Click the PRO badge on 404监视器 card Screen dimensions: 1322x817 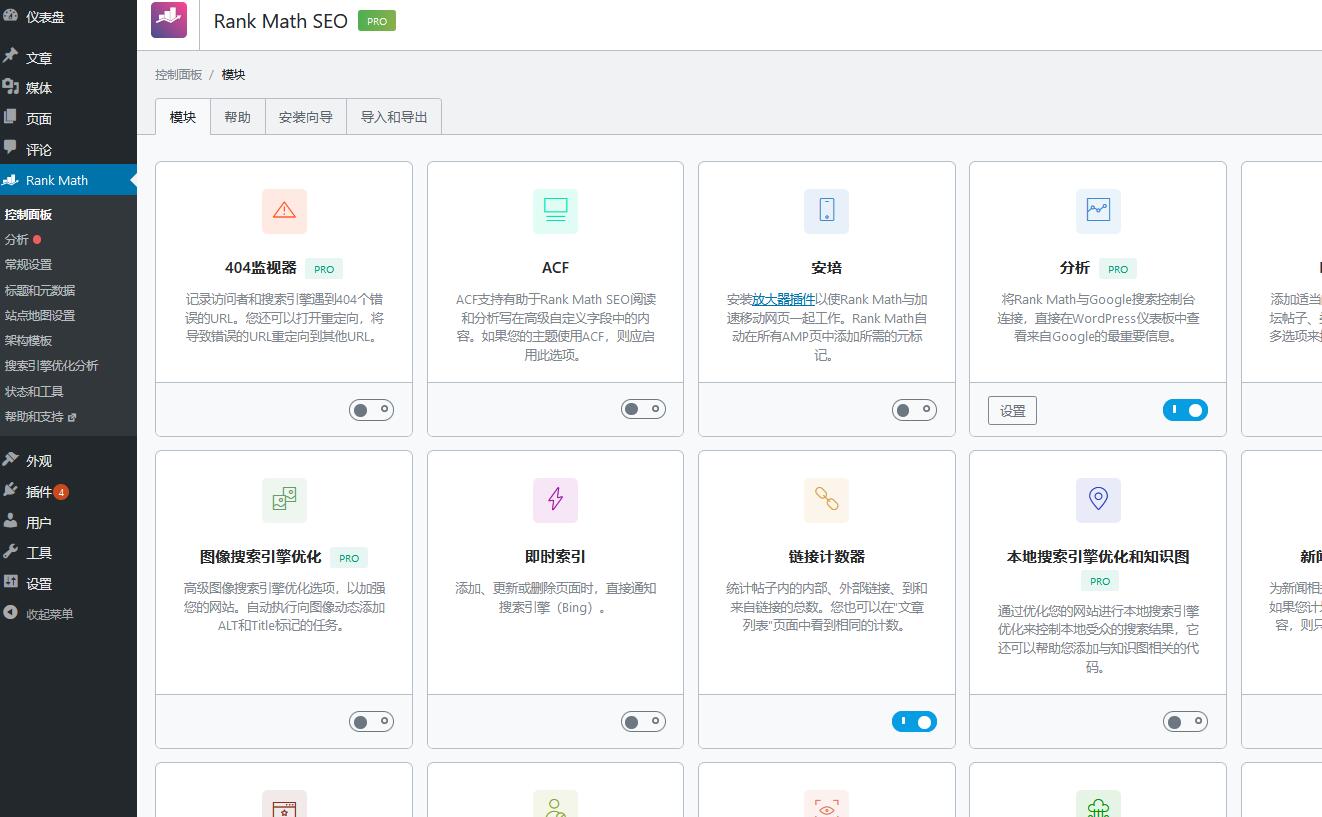324,269
